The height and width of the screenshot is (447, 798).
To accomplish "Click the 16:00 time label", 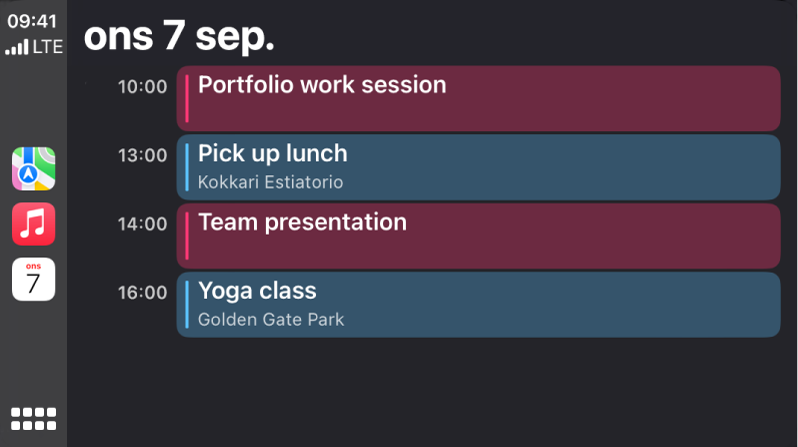I will 142,293.
